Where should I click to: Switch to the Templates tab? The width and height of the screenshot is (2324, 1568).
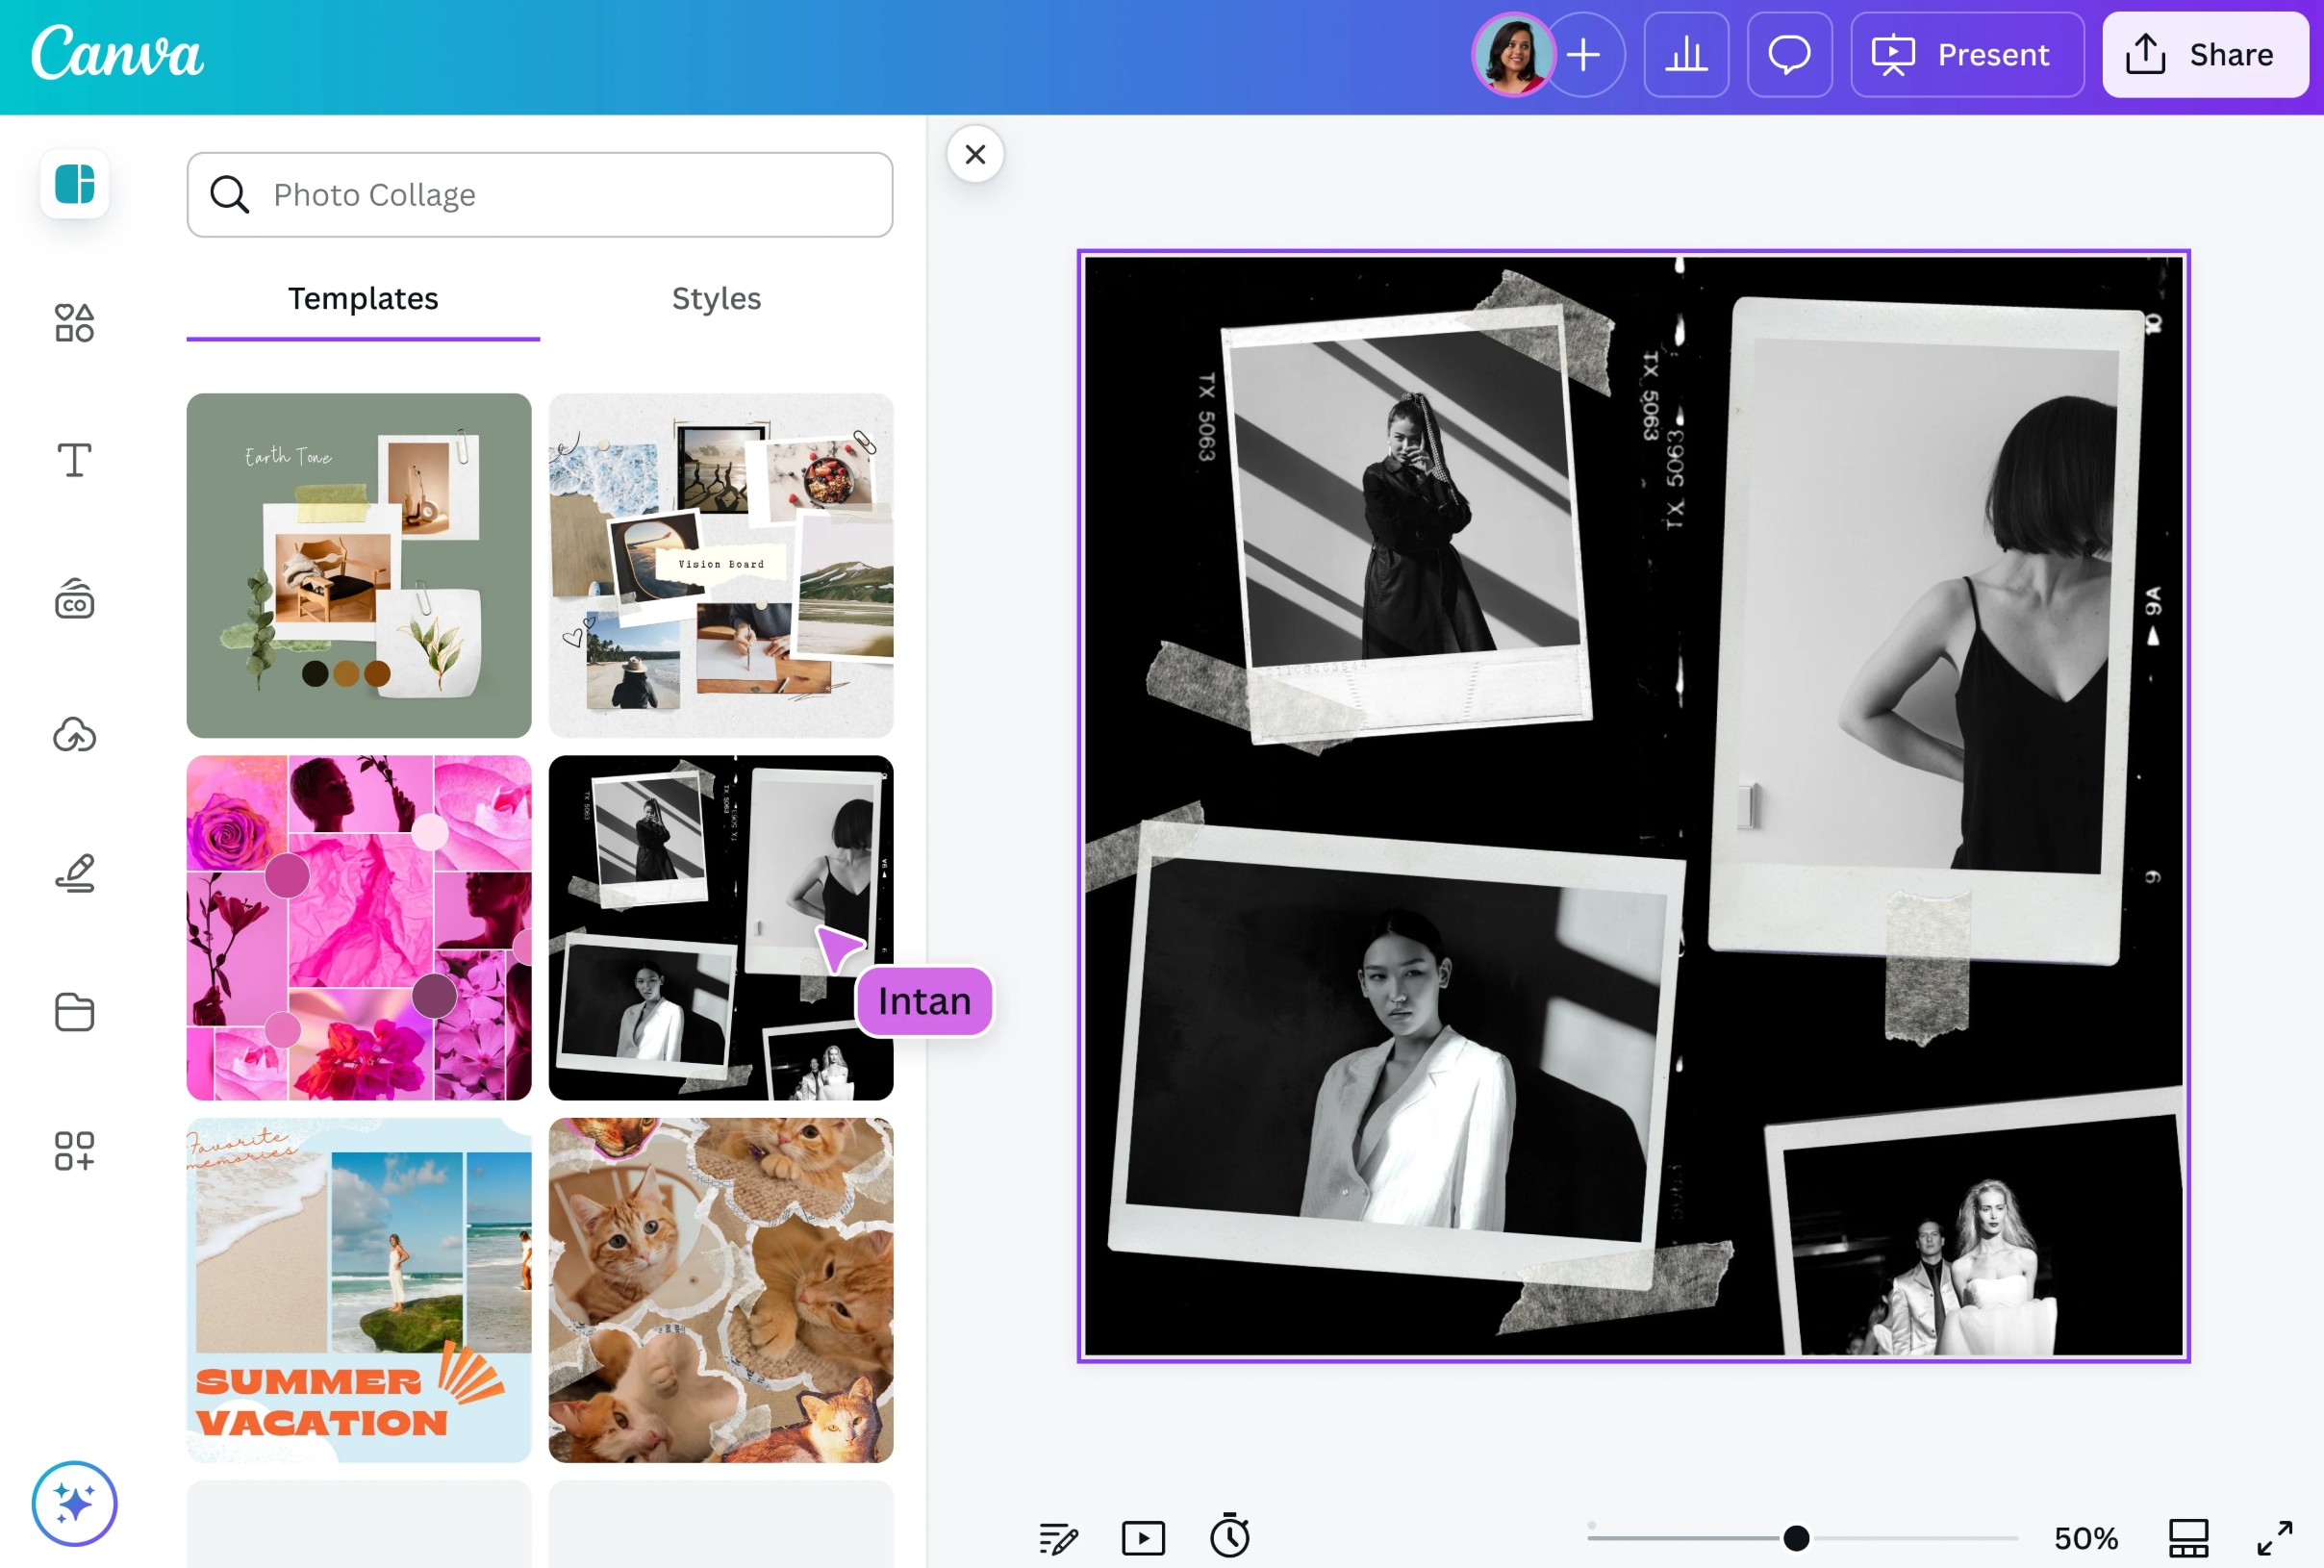[362, 298]
